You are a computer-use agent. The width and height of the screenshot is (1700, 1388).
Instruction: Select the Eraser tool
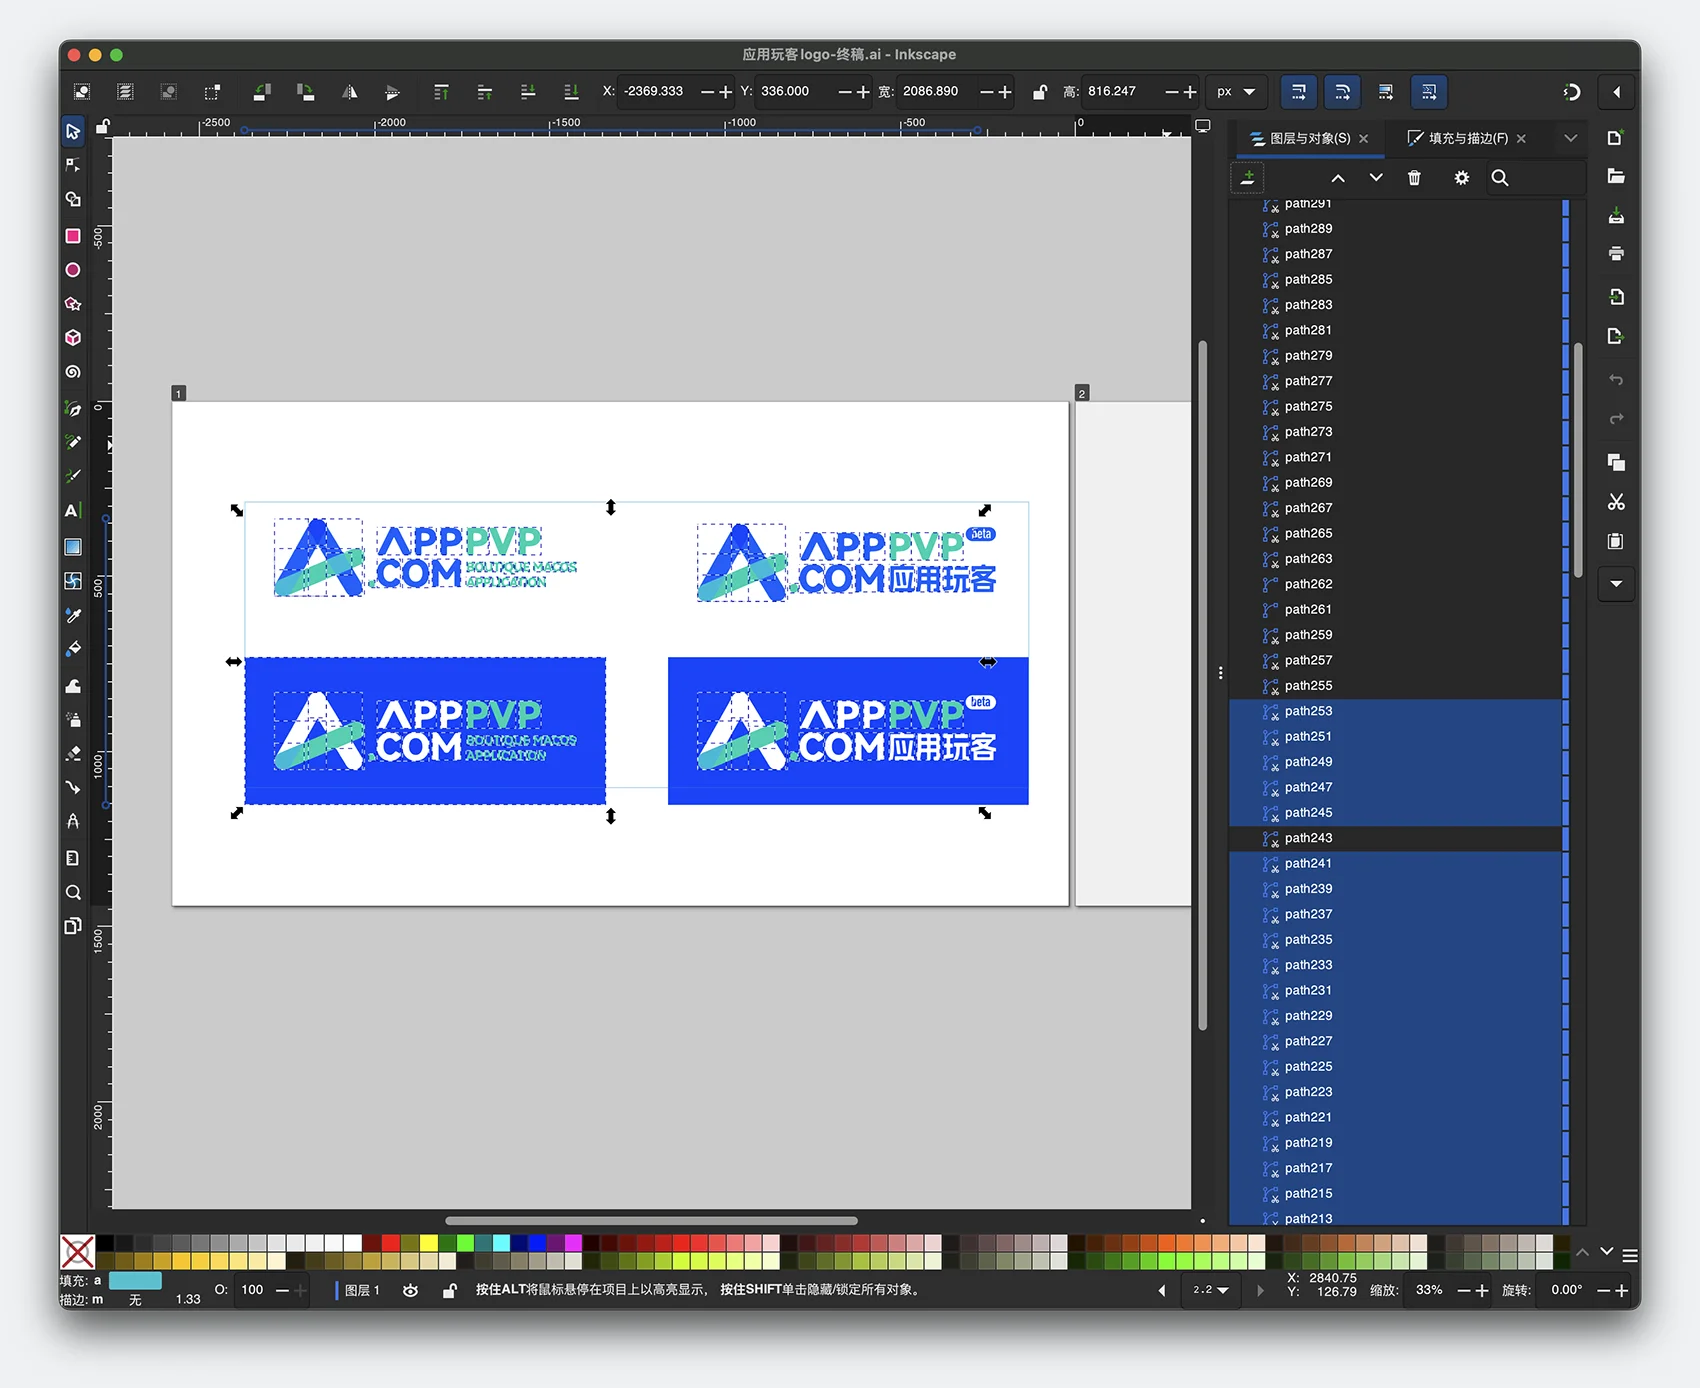coord(73,754)
